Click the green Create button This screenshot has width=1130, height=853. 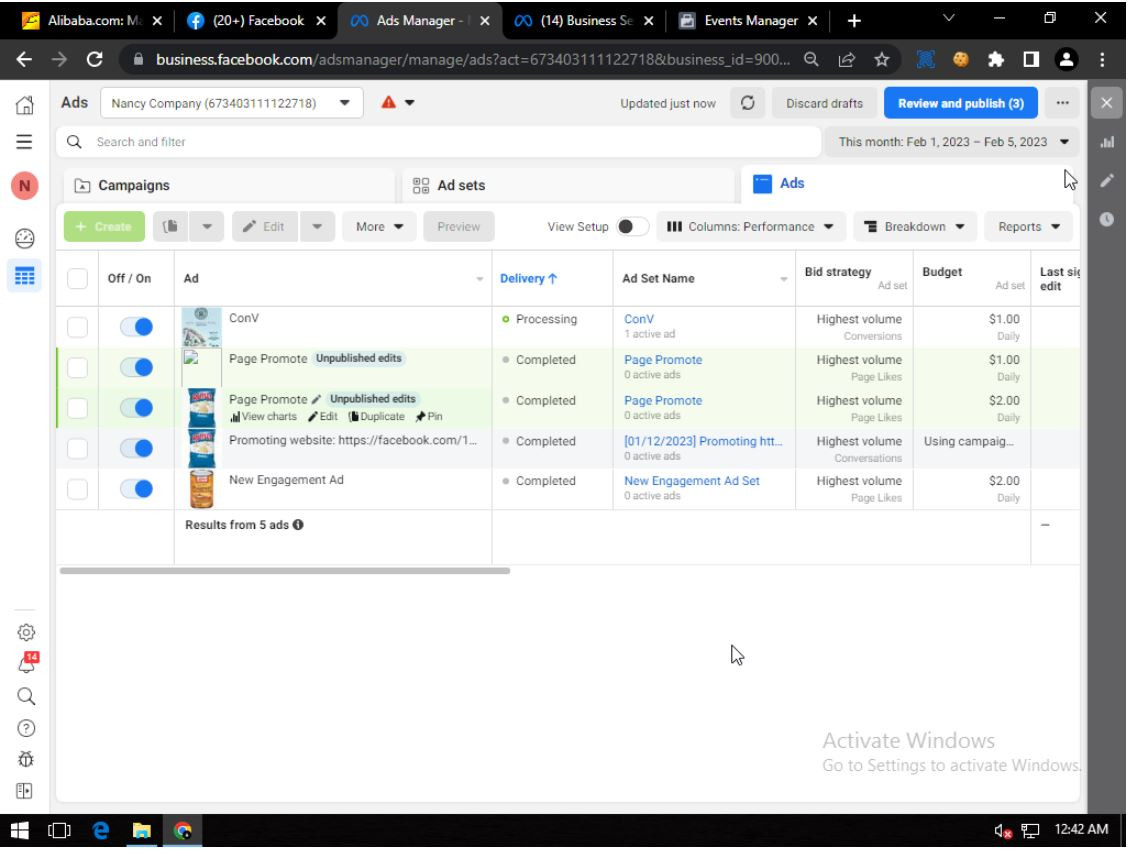point(104,228)
